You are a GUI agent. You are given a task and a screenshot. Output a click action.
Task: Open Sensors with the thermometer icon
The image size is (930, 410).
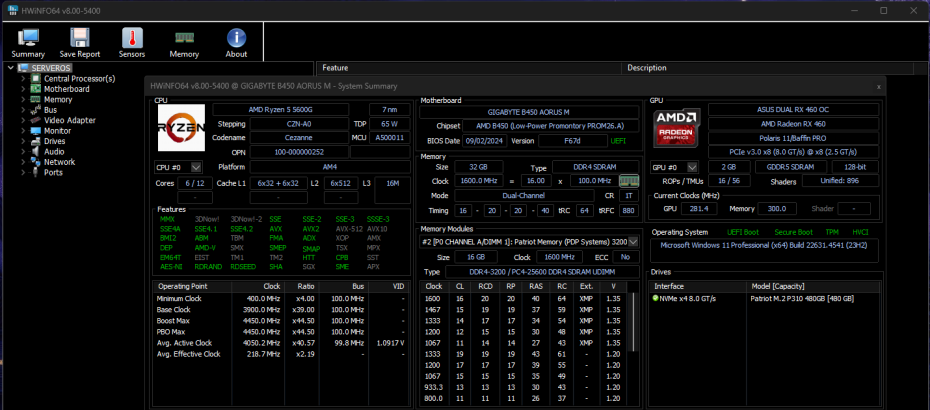[x=132, y=40]
